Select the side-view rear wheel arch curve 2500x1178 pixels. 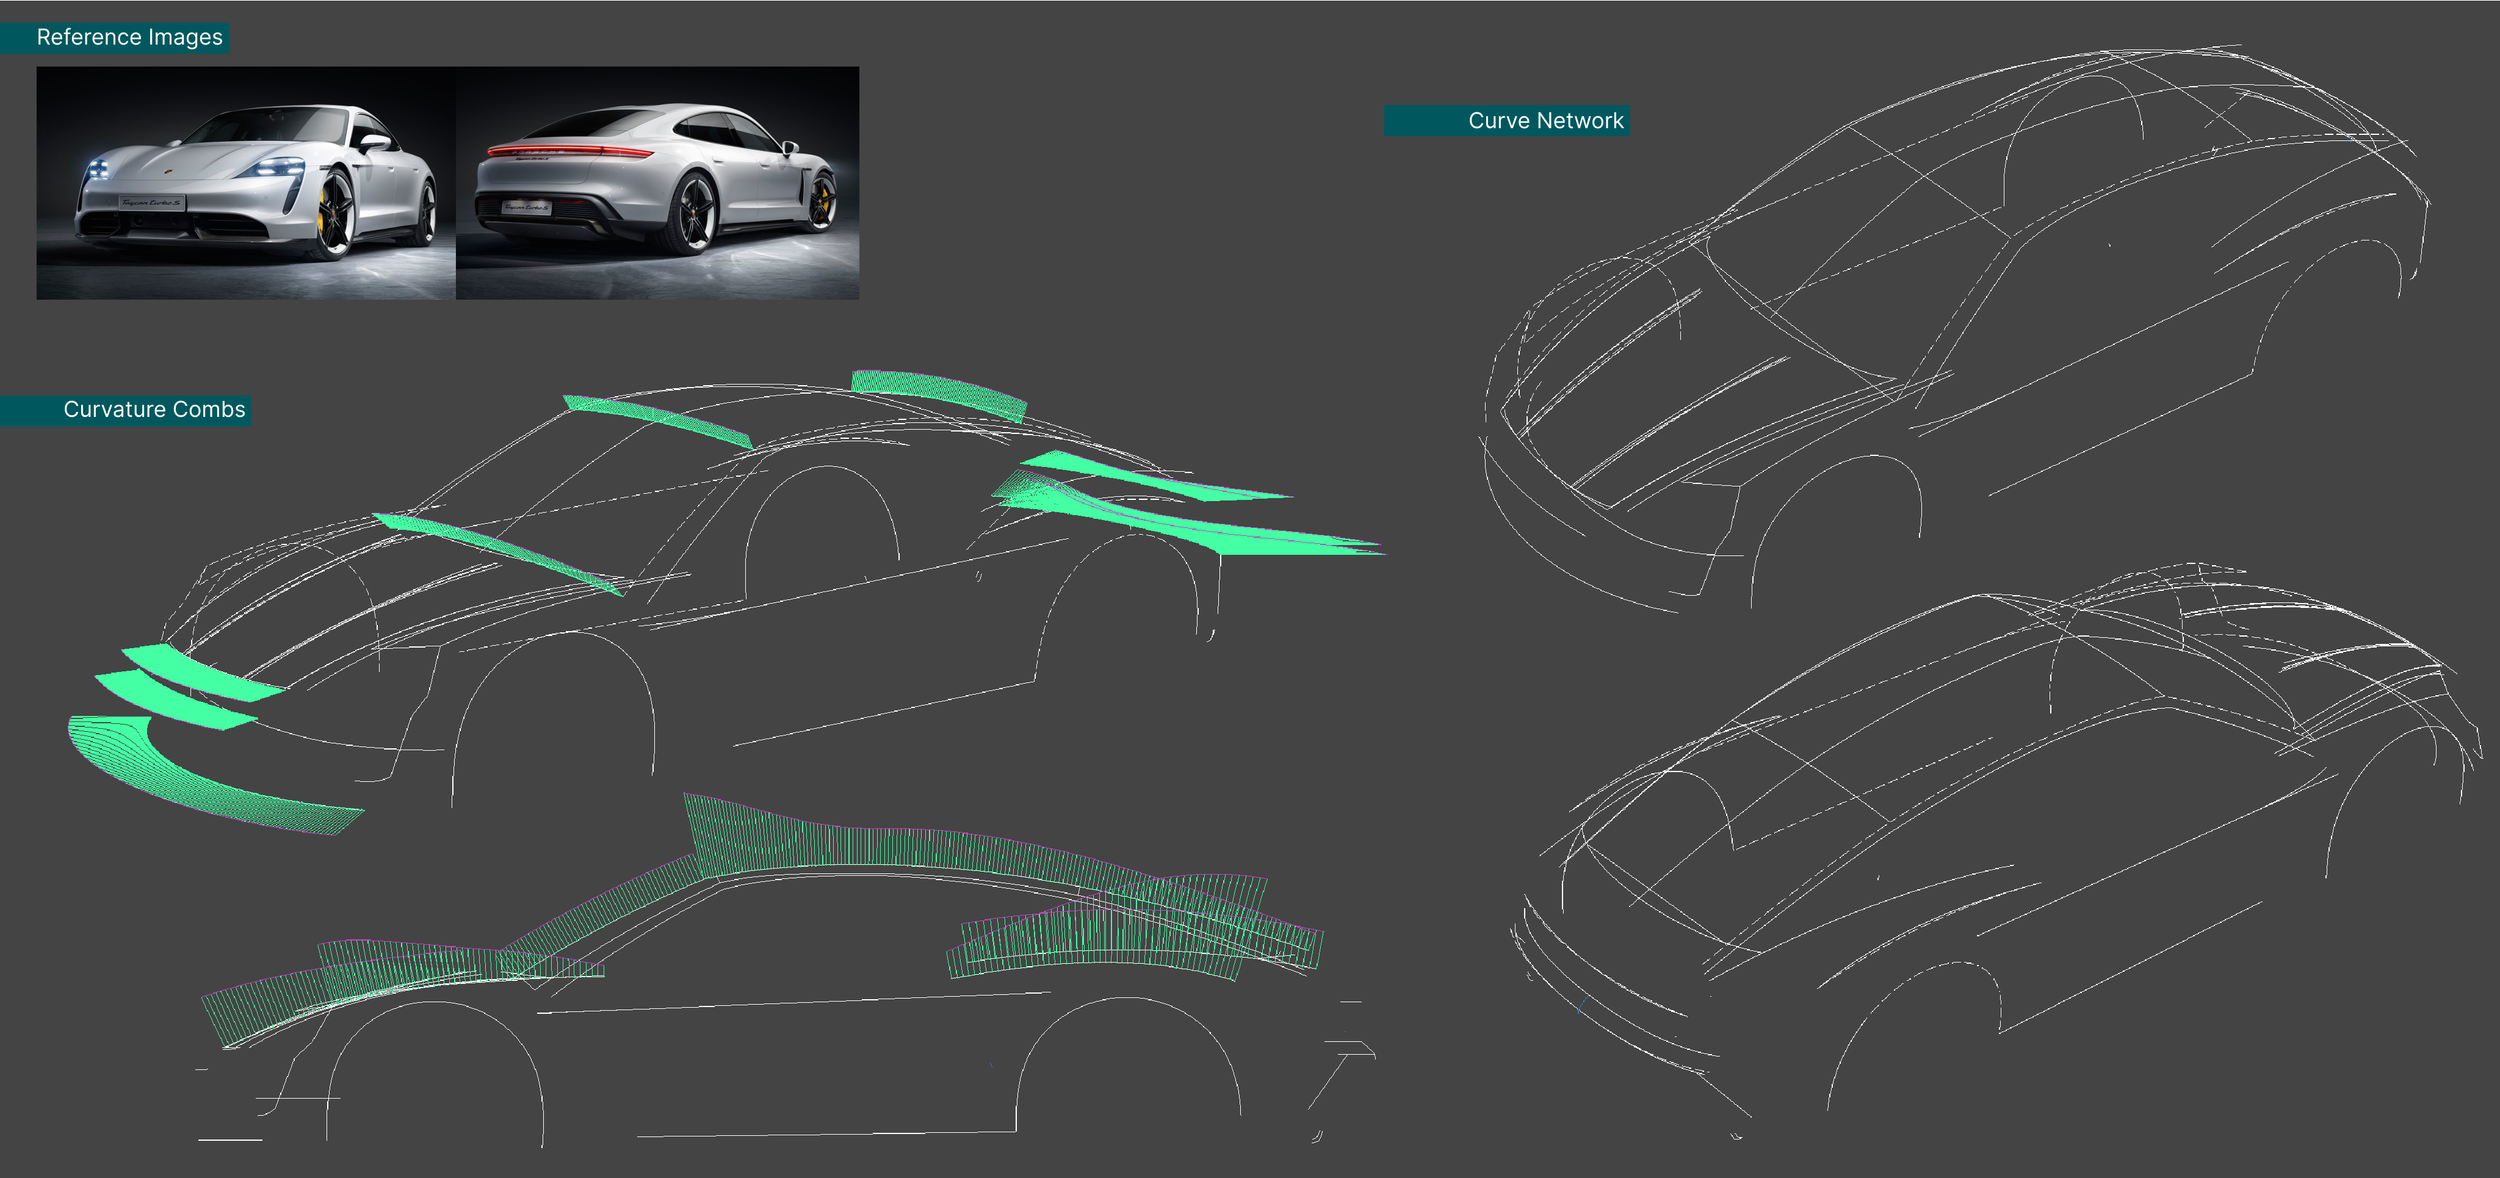(1128, 999)
